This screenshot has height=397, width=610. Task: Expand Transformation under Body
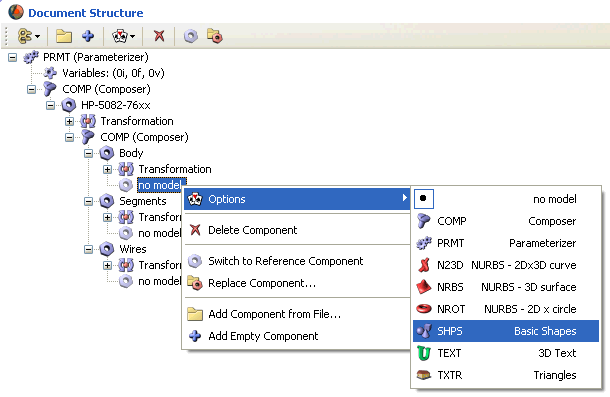[x=107, y=169]
